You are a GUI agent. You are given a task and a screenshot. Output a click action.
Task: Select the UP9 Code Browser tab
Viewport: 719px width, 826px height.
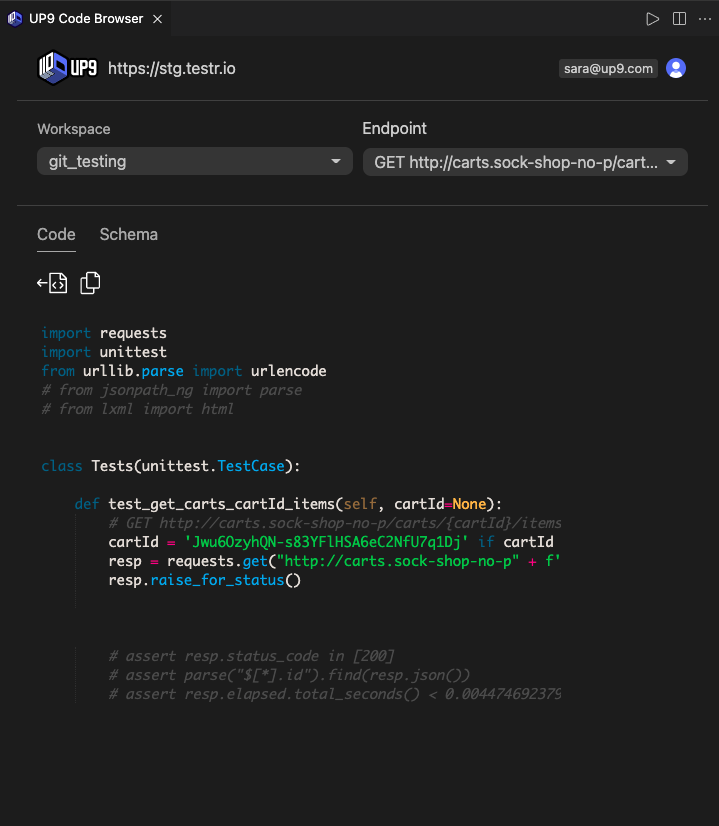point(85,18)
